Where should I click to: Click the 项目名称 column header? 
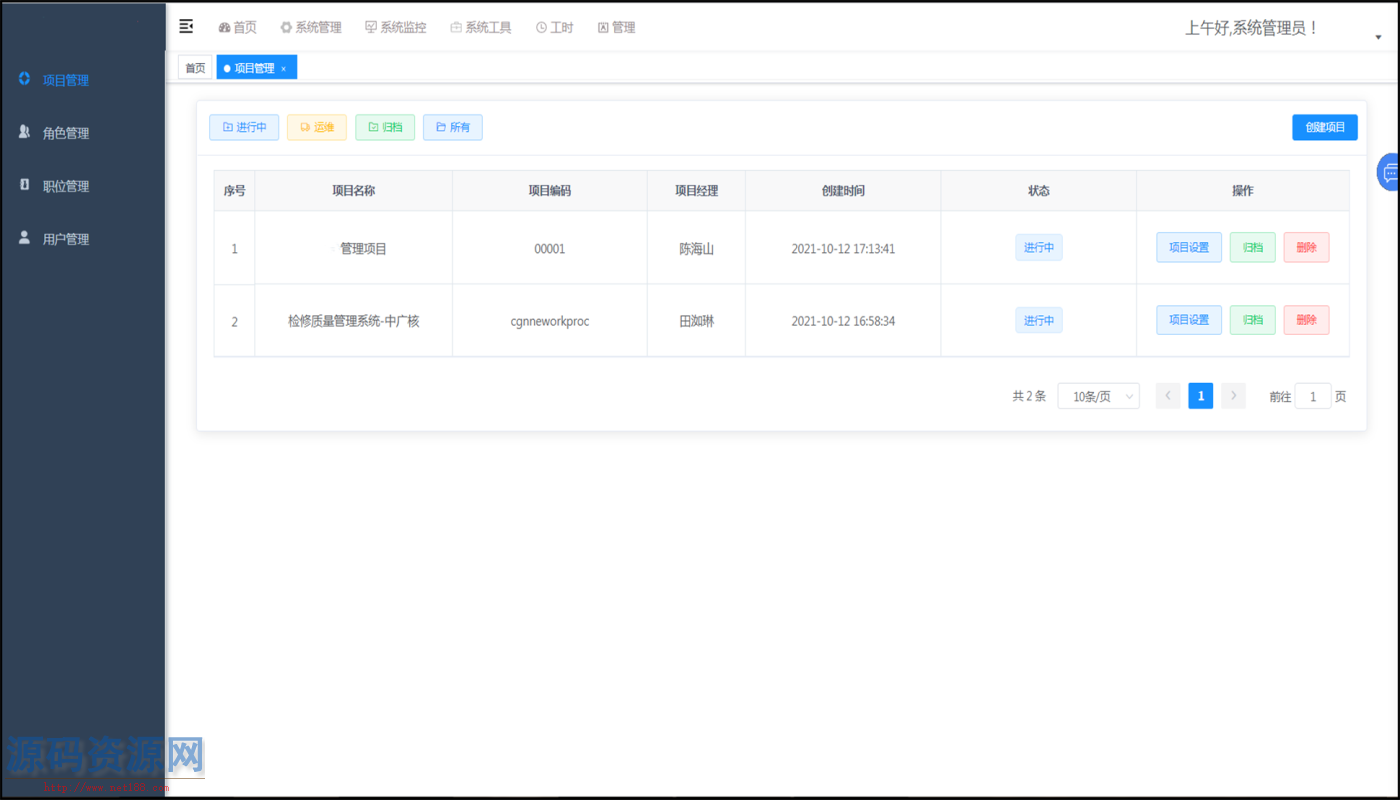(x=354, y=191)
